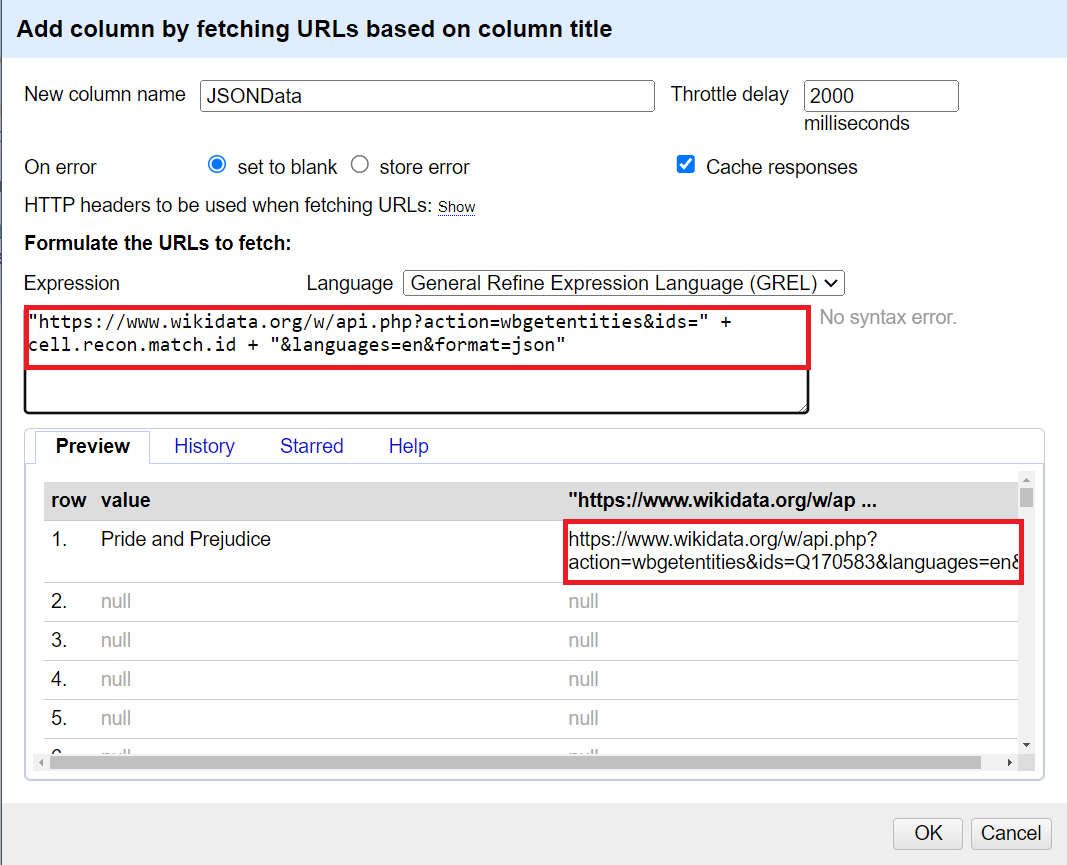The width and height of the screenshot is (1067, 865).
Task: Confirm the dialog with OK
Action: point(928,833)
